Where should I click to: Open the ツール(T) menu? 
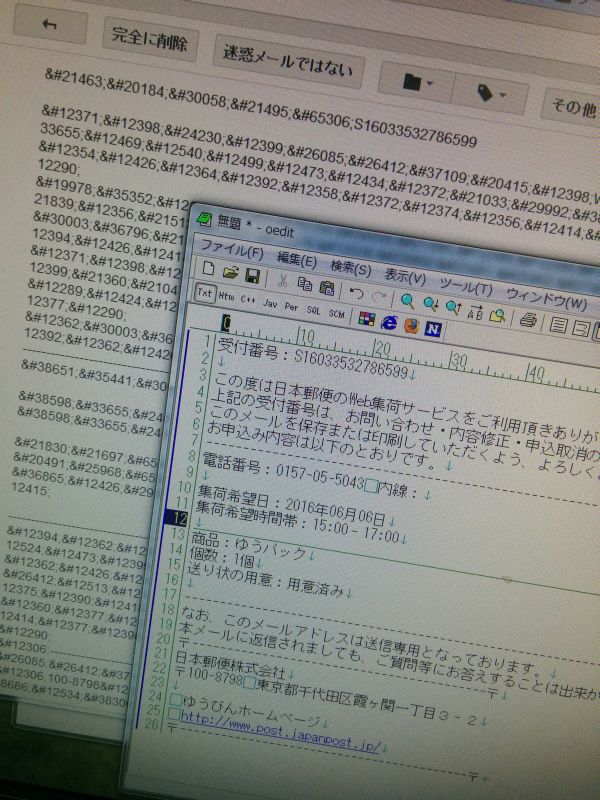pos(465,288)
